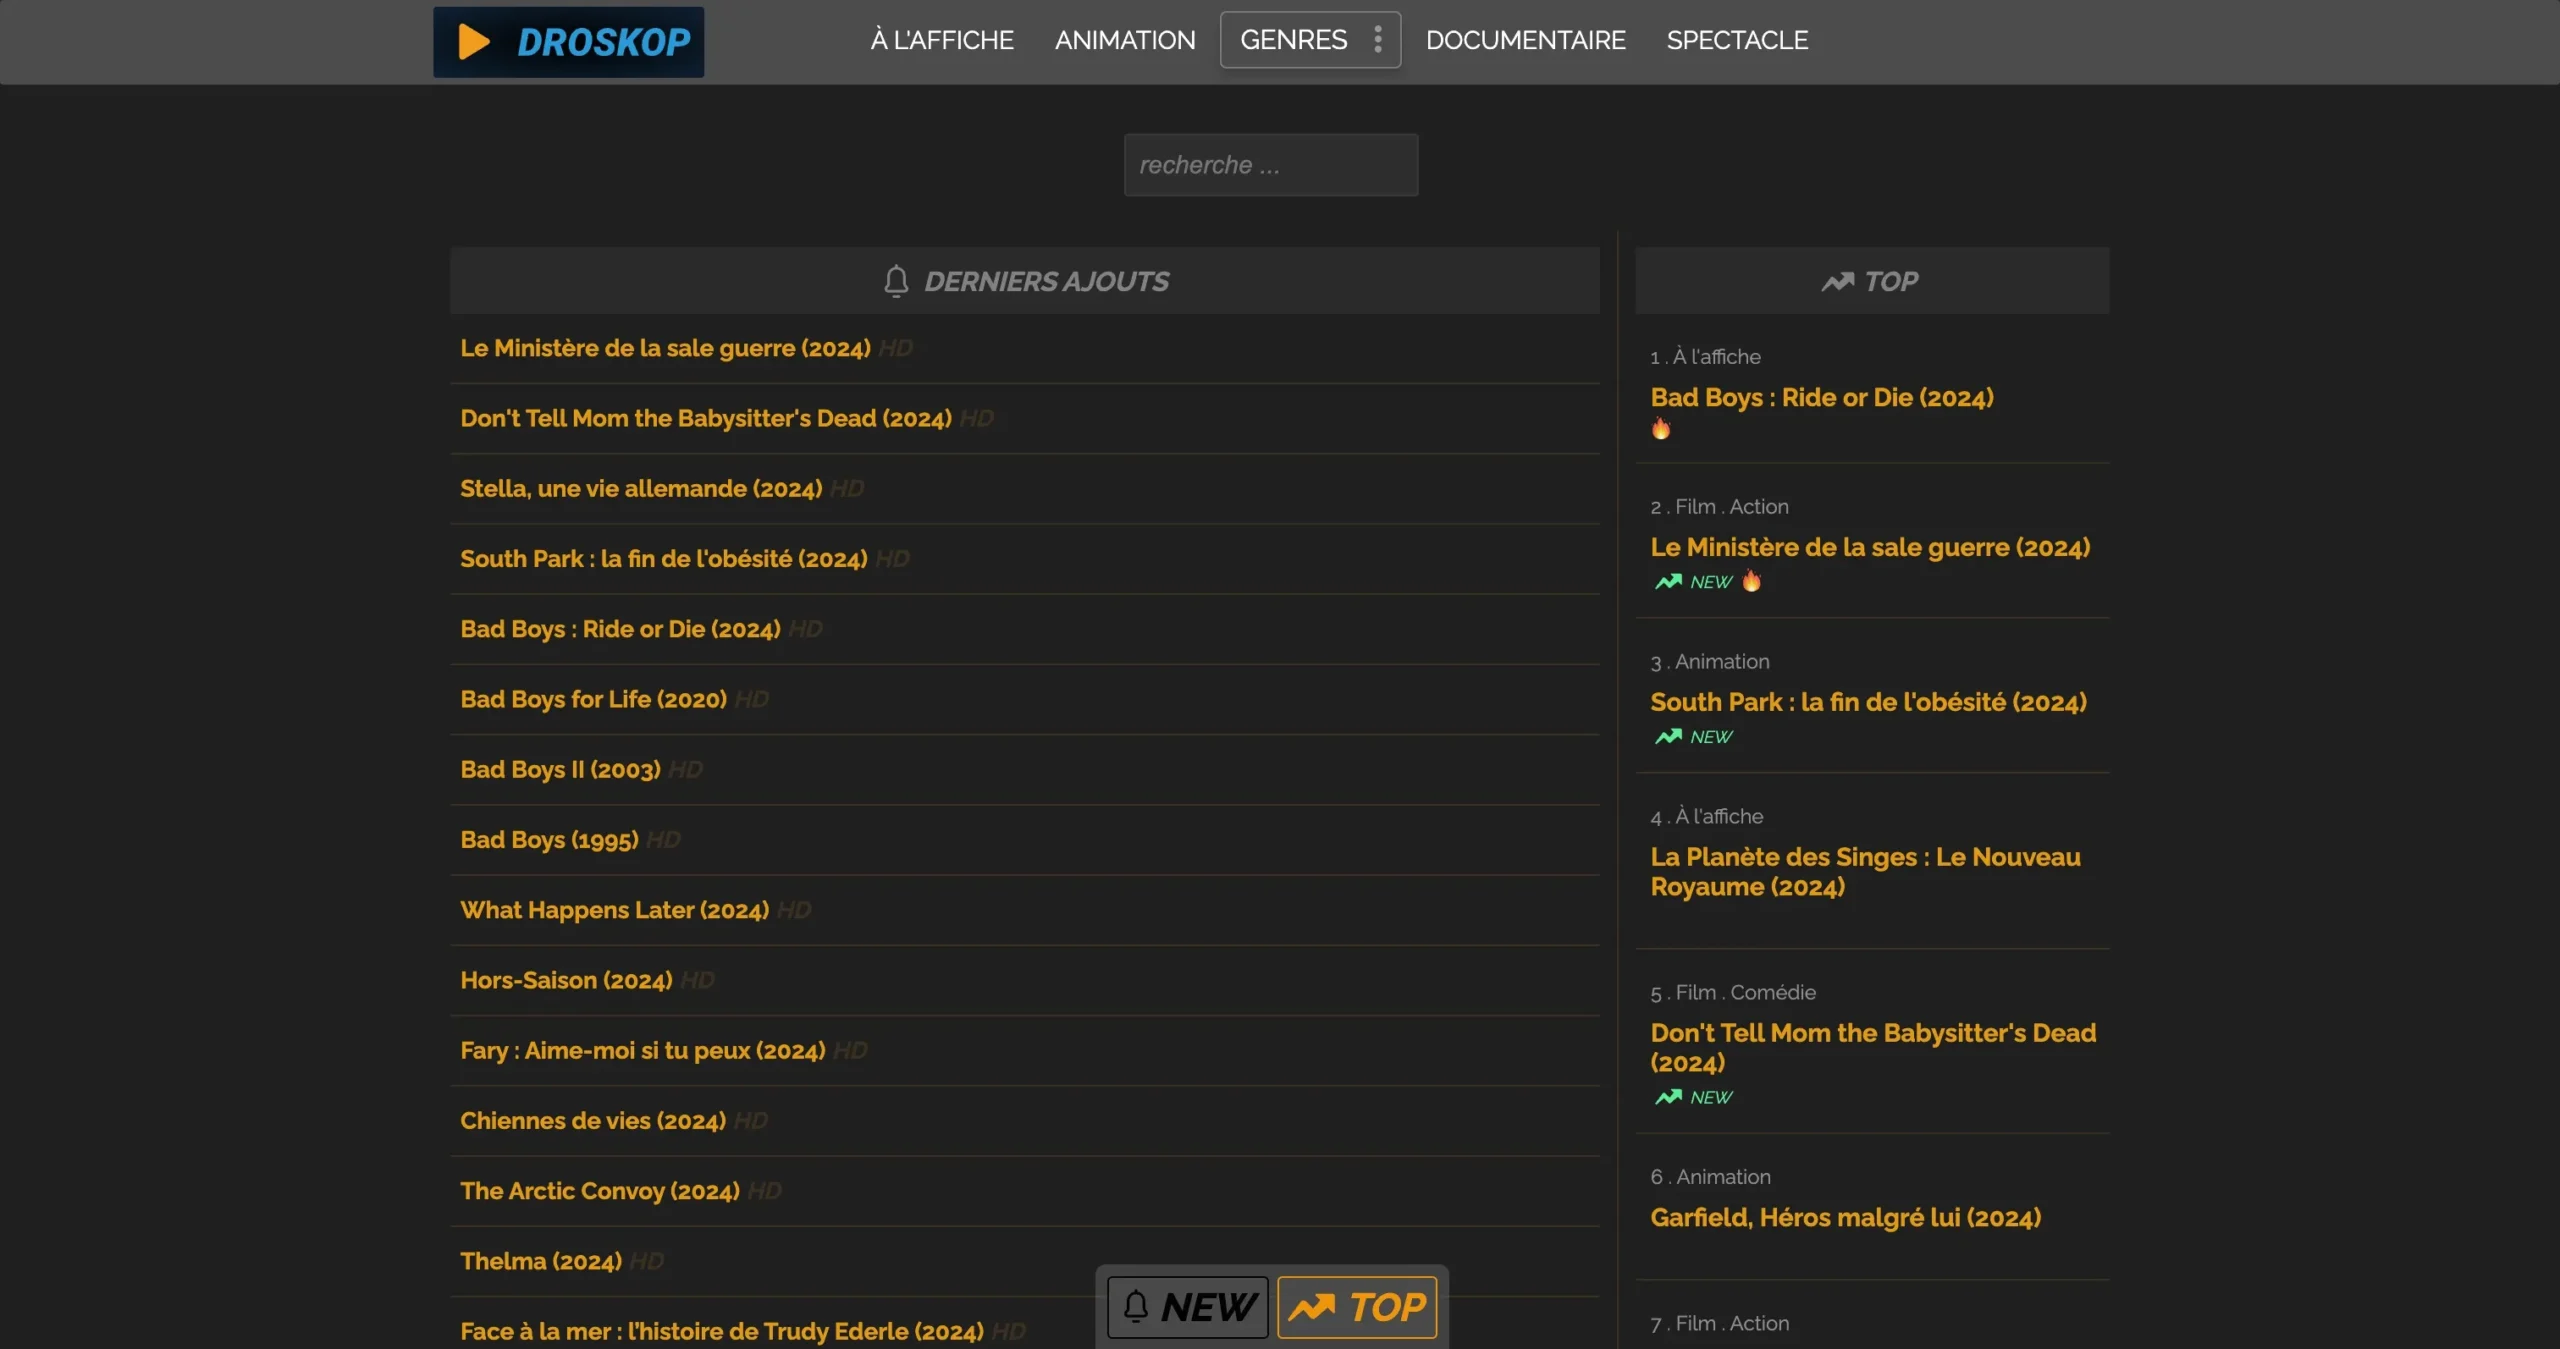Open top-ranked Bad Boys : Ride or Die in TOP
Screen dimensions: 2560x1349
pyautogui.click(x=1822, y=397)
